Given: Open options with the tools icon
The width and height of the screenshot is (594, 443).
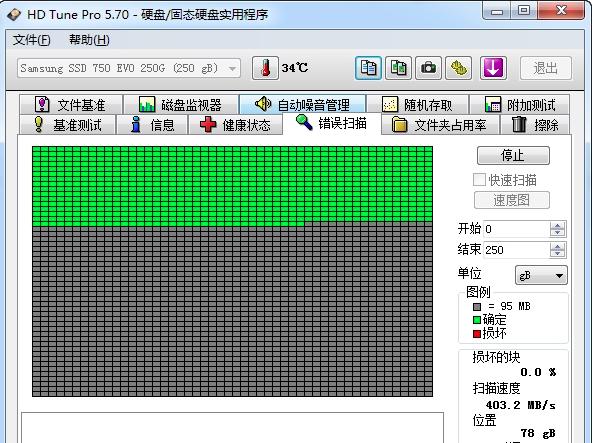Looking at the screenshot, I should click(458, 68).
